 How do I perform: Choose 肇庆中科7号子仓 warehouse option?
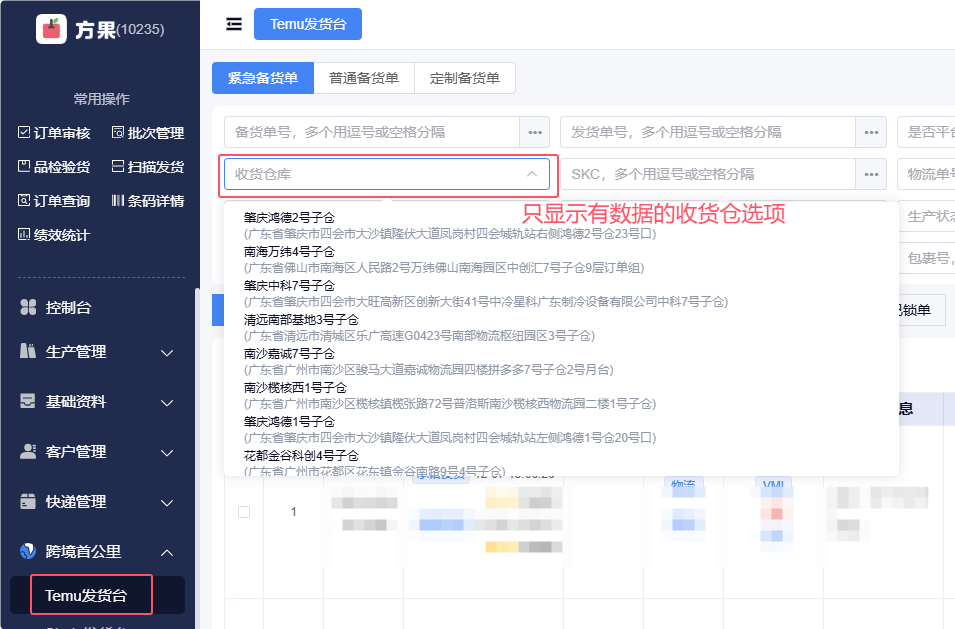(x=485, y=293)
